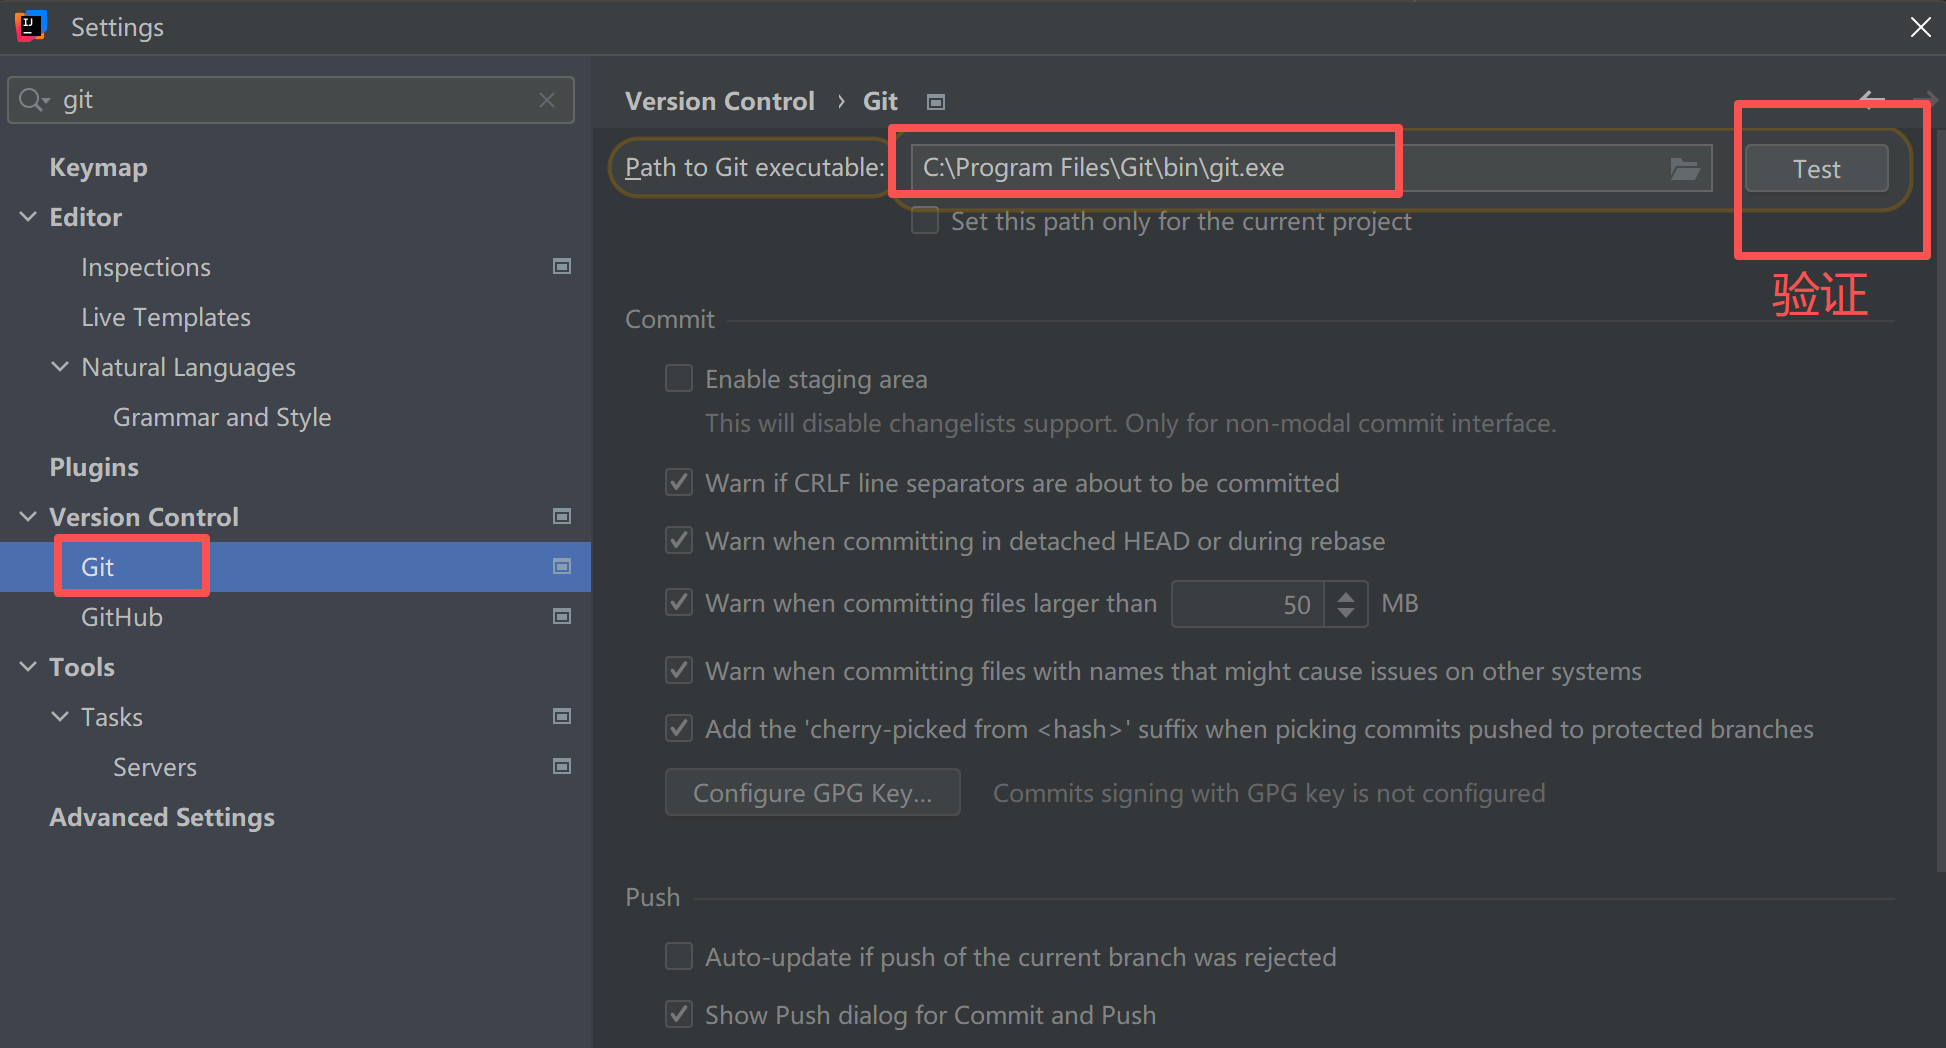Click the Editor tree item label

86,217
